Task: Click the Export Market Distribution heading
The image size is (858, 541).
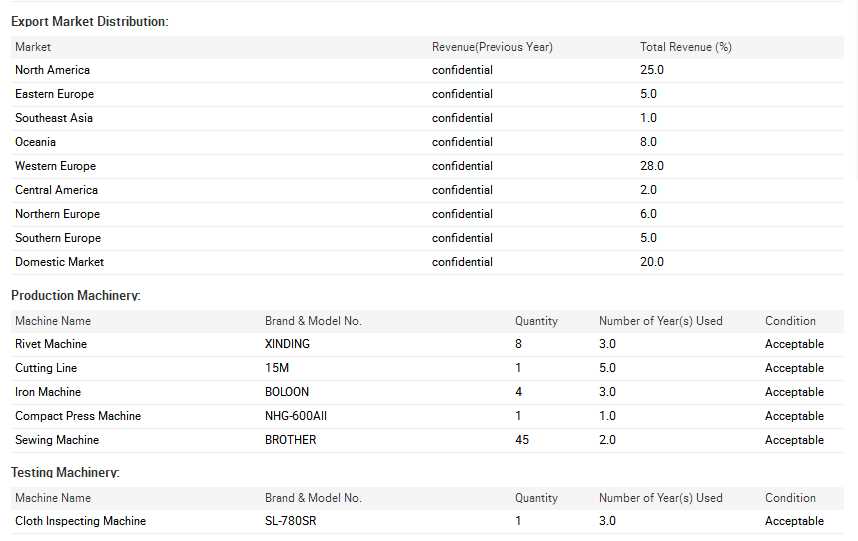Action: click(89, 22)
